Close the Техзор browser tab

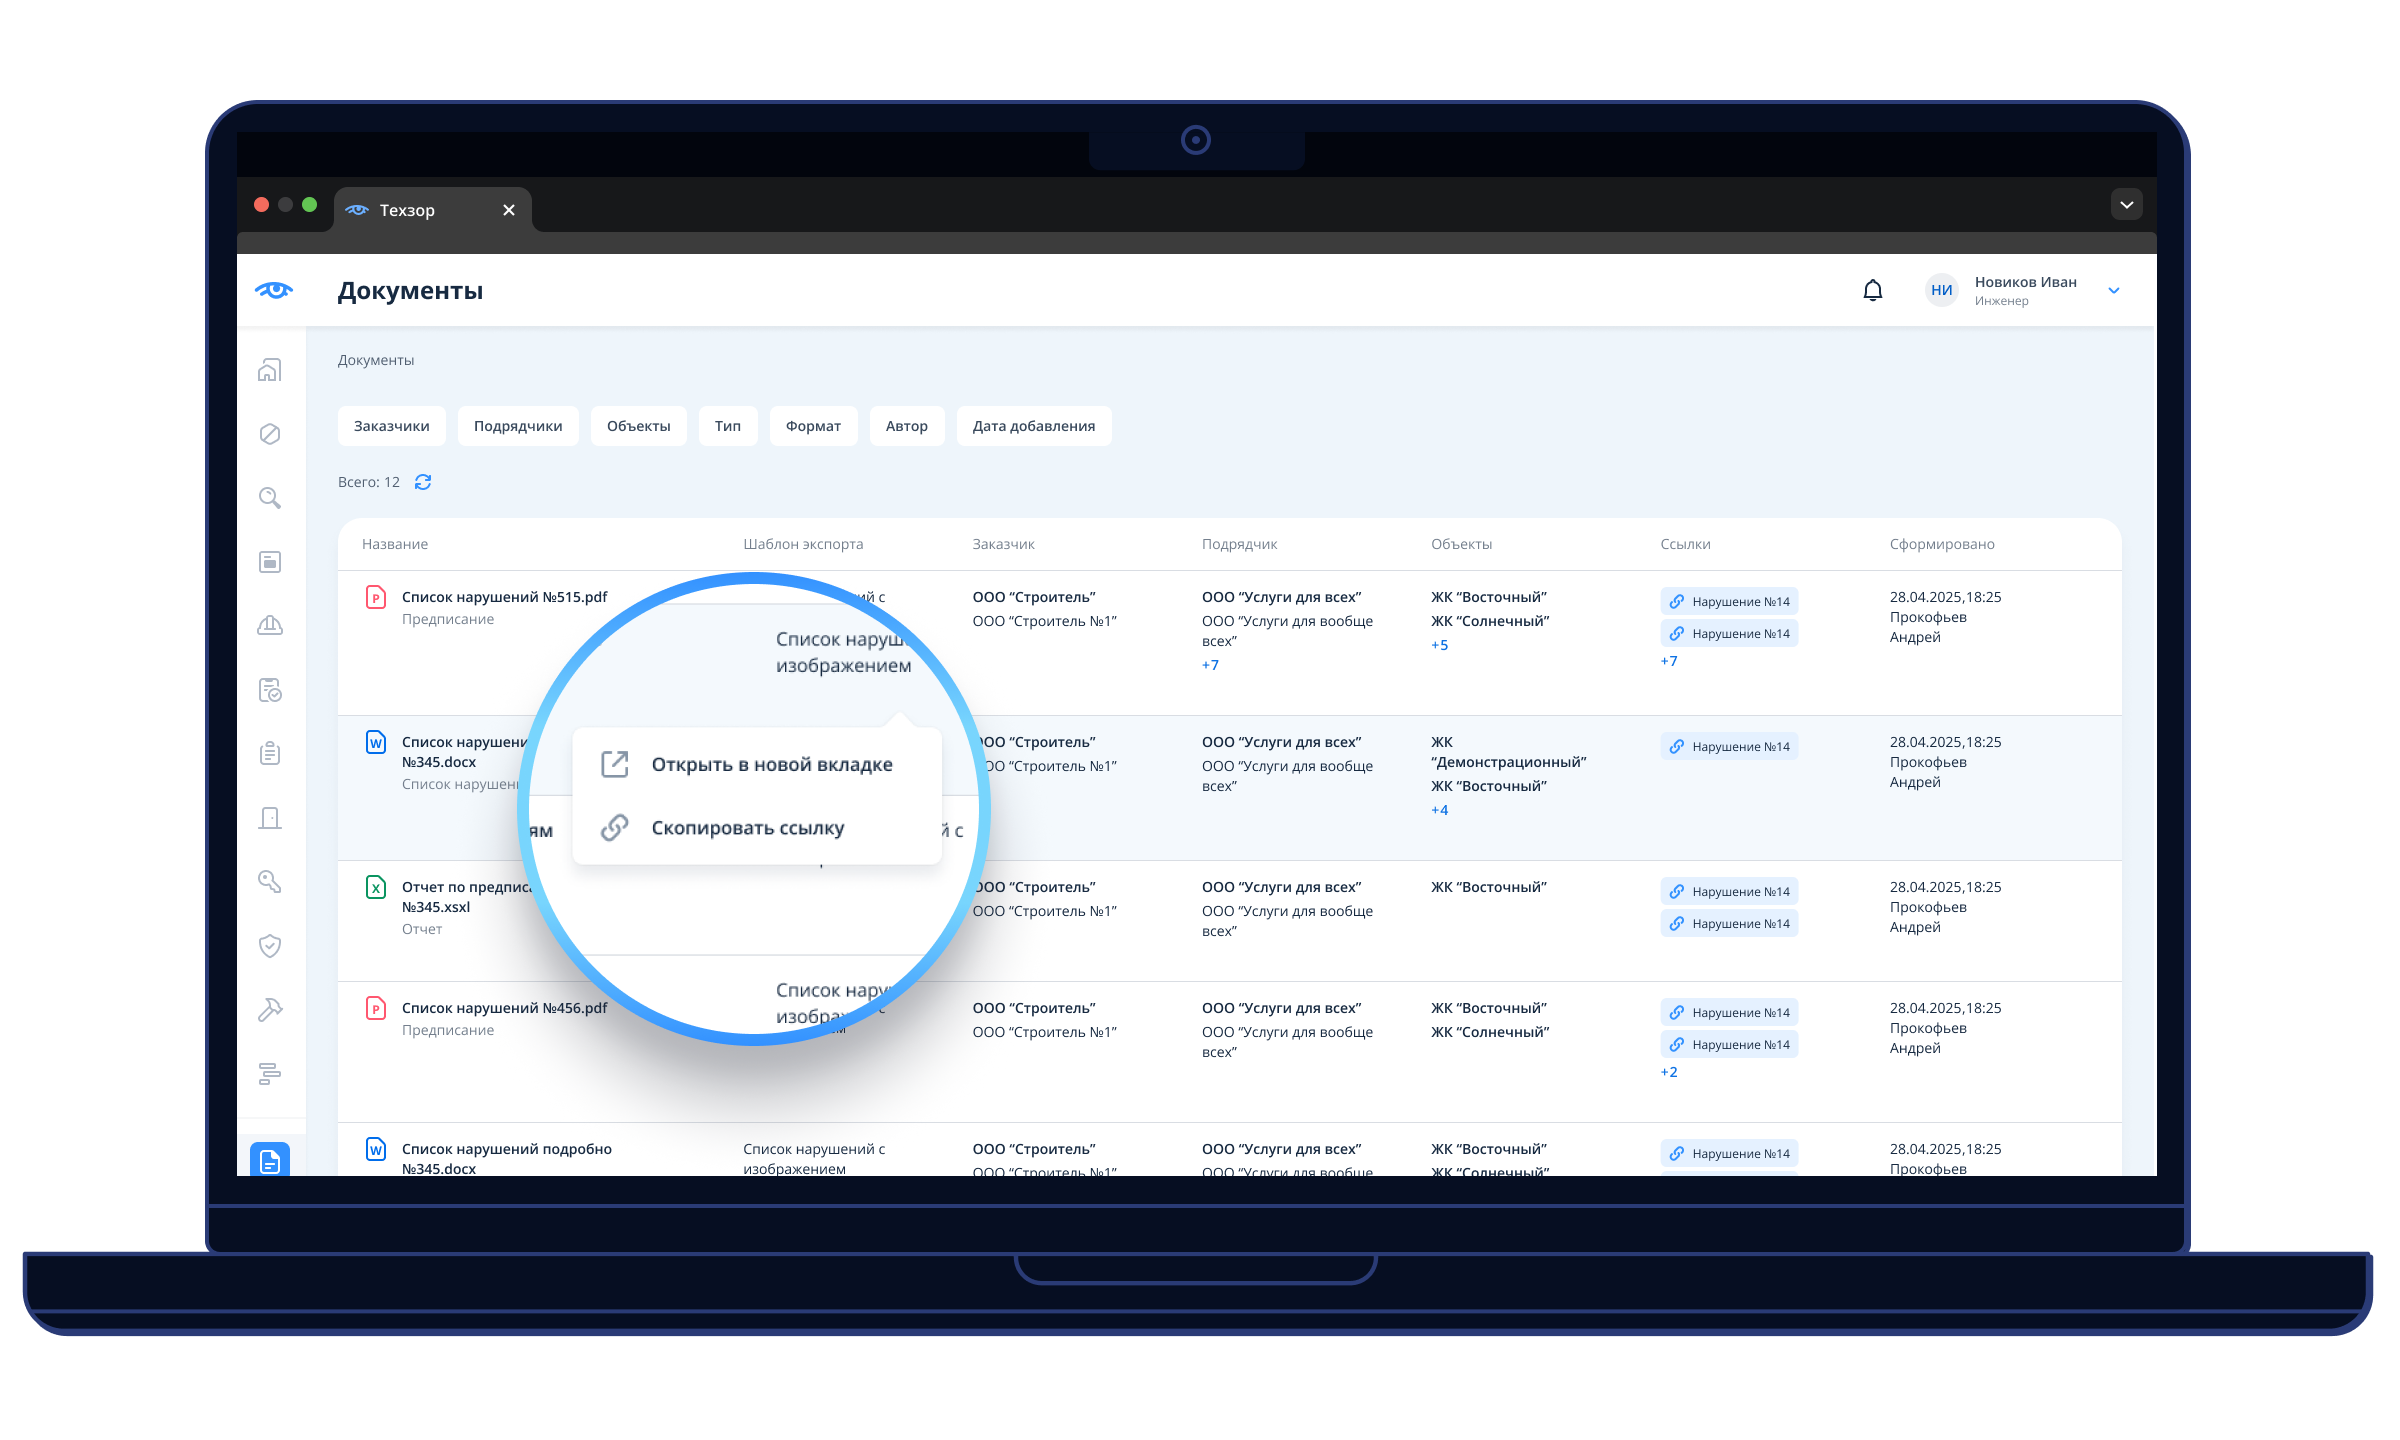click(509, 210)
